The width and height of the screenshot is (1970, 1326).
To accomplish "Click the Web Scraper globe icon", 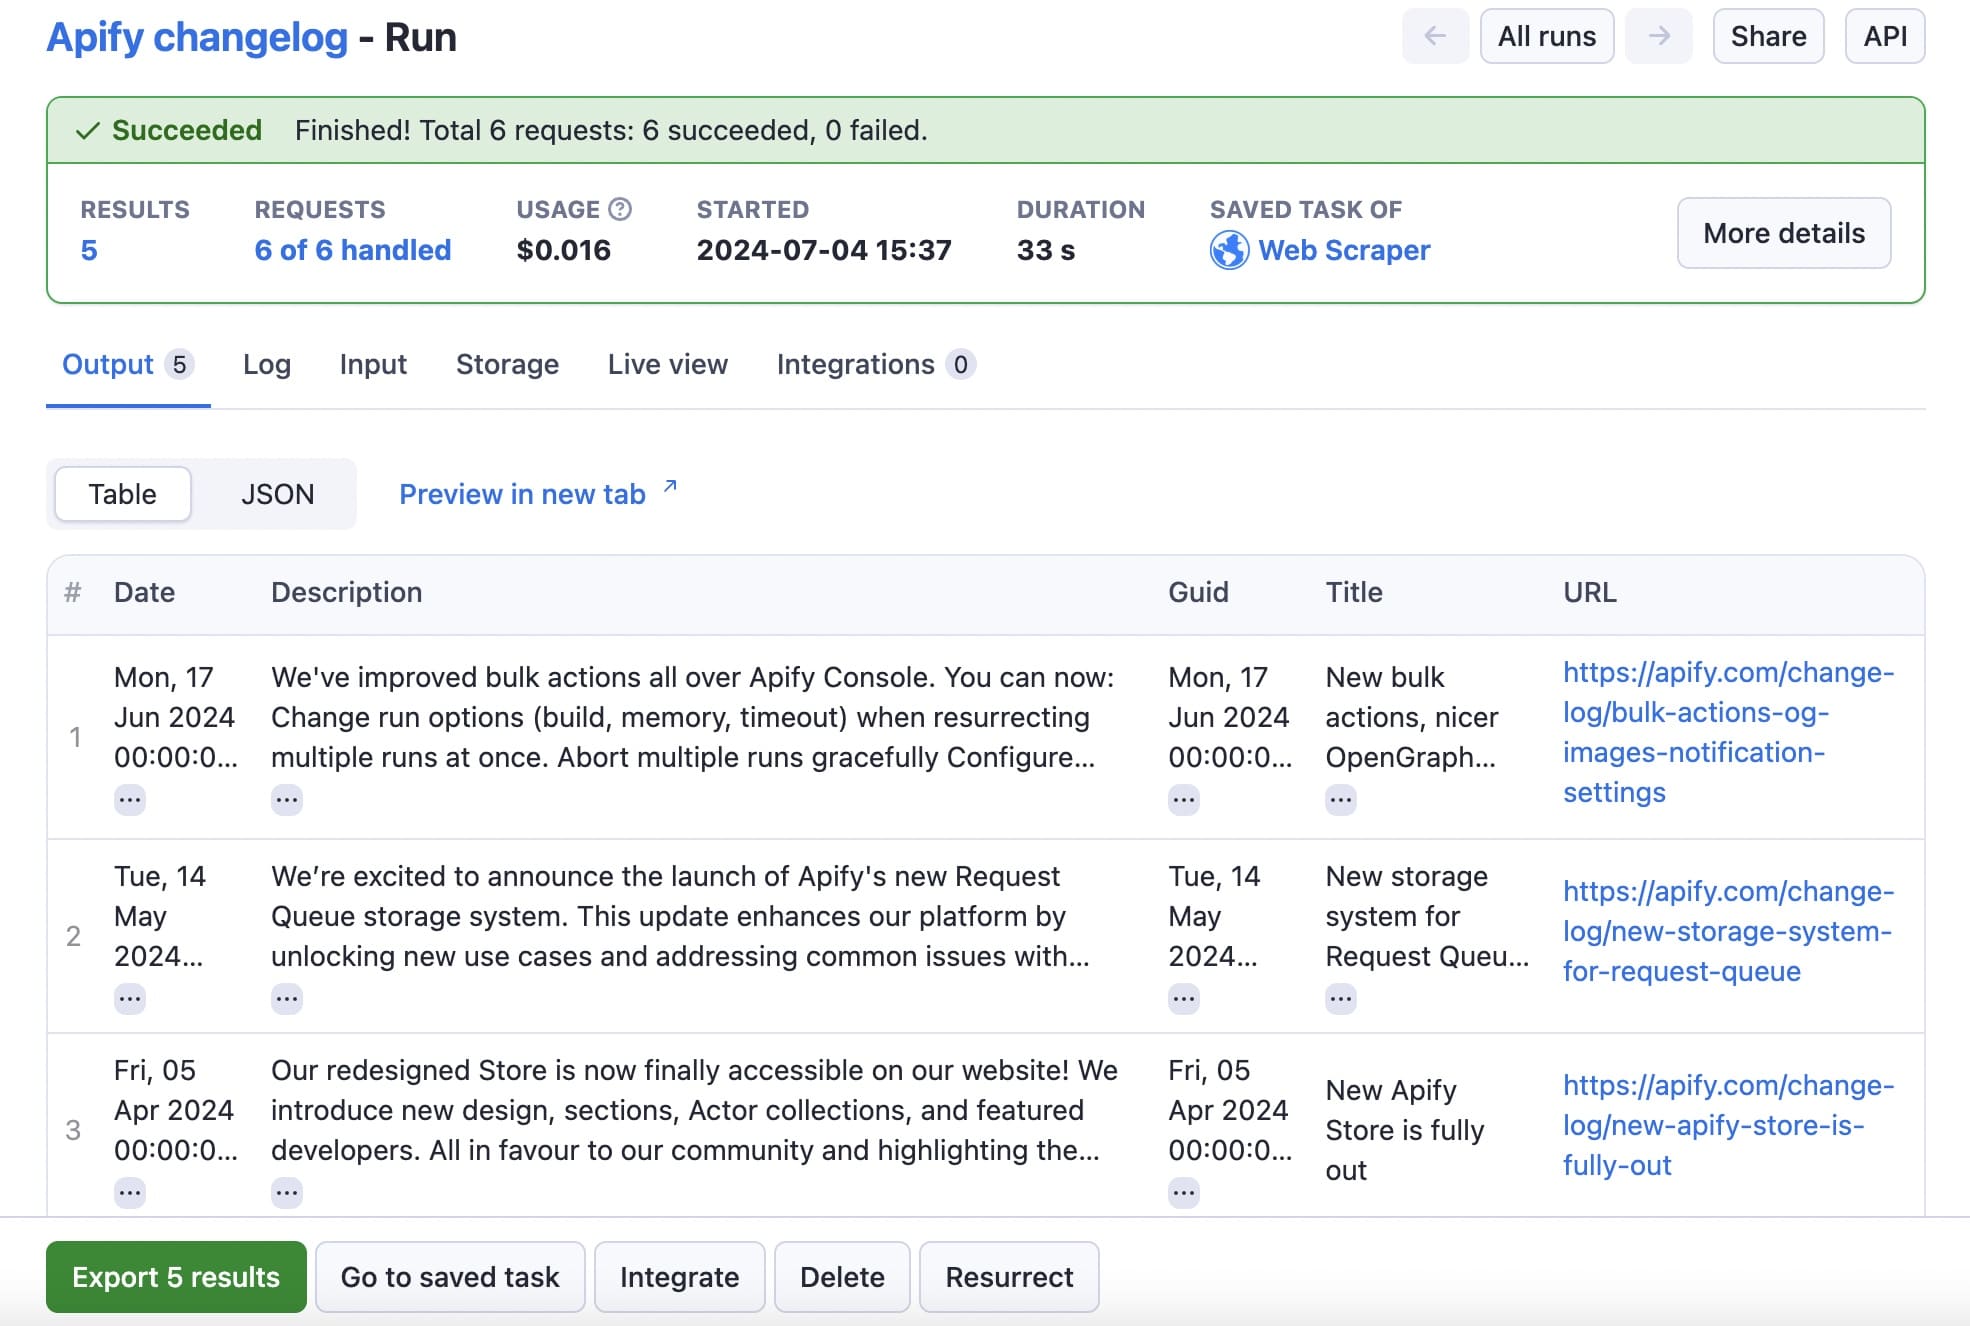I will pyautogui.click(x=1228, y=250).
